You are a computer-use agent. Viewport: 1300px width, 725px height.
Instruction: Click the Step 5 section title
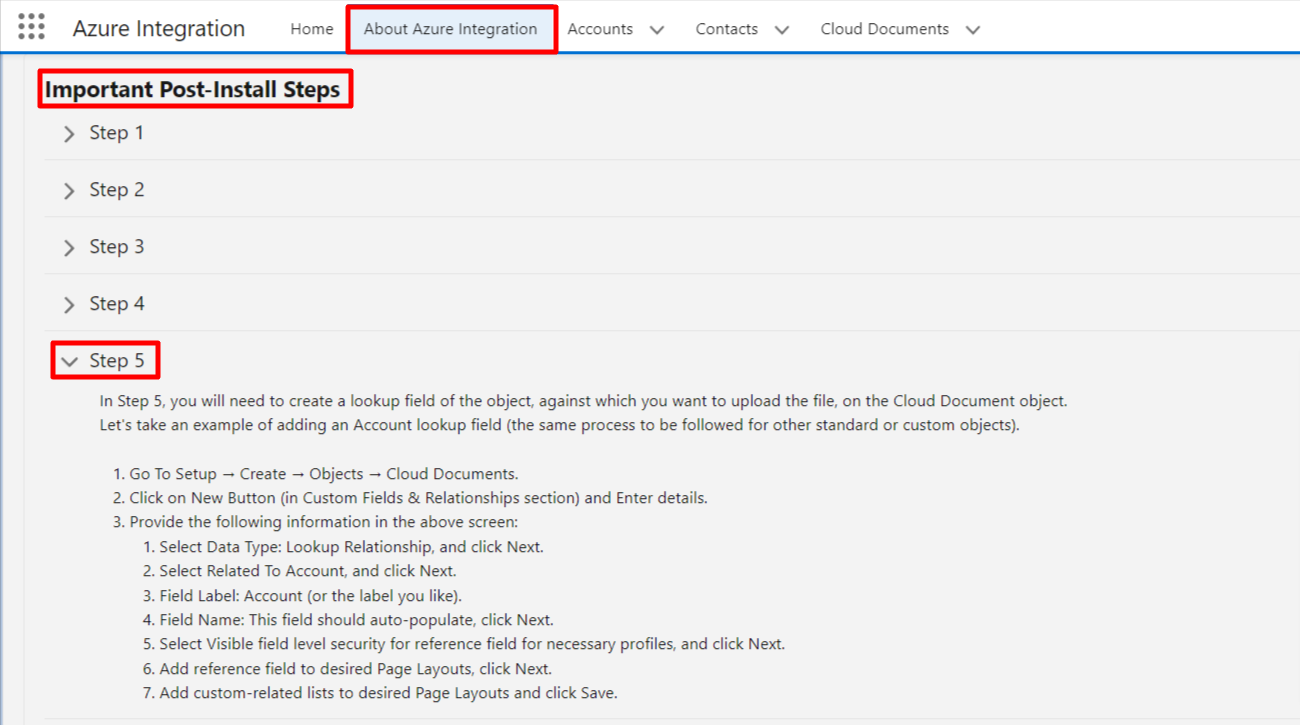117,361
